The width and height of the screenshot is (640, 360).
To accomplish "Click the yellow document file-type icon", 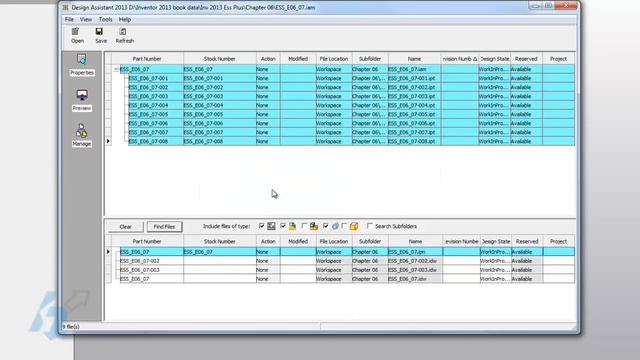I will 292,226.
